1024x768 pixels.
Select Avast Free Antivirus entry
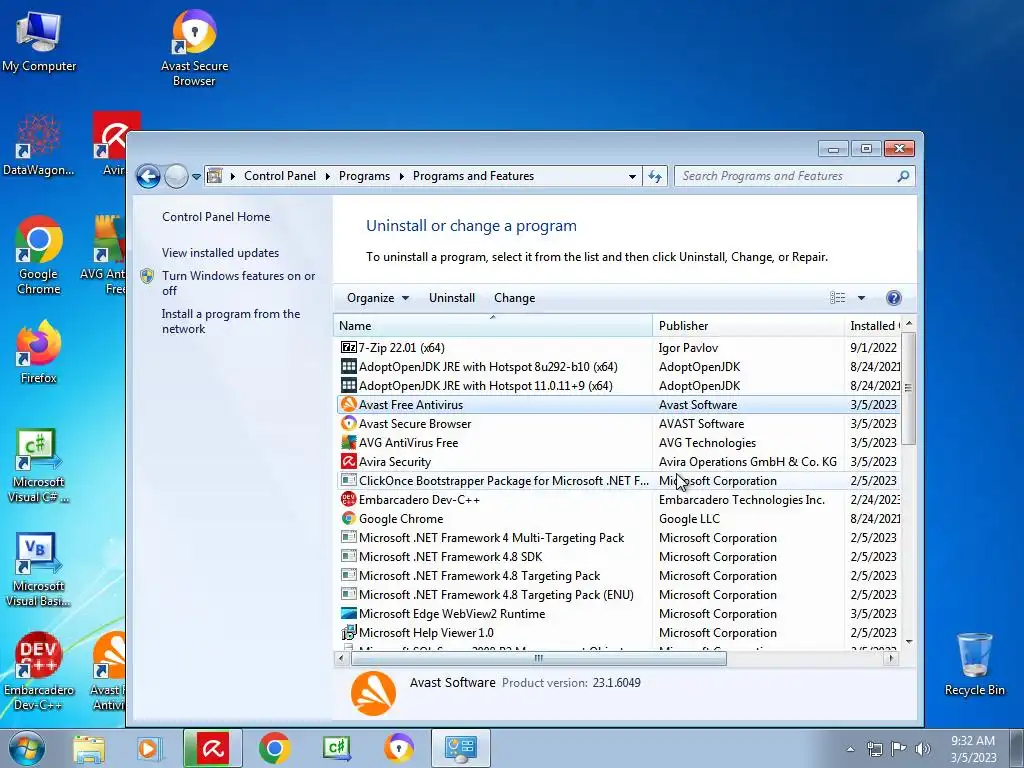tap(618, 405)
